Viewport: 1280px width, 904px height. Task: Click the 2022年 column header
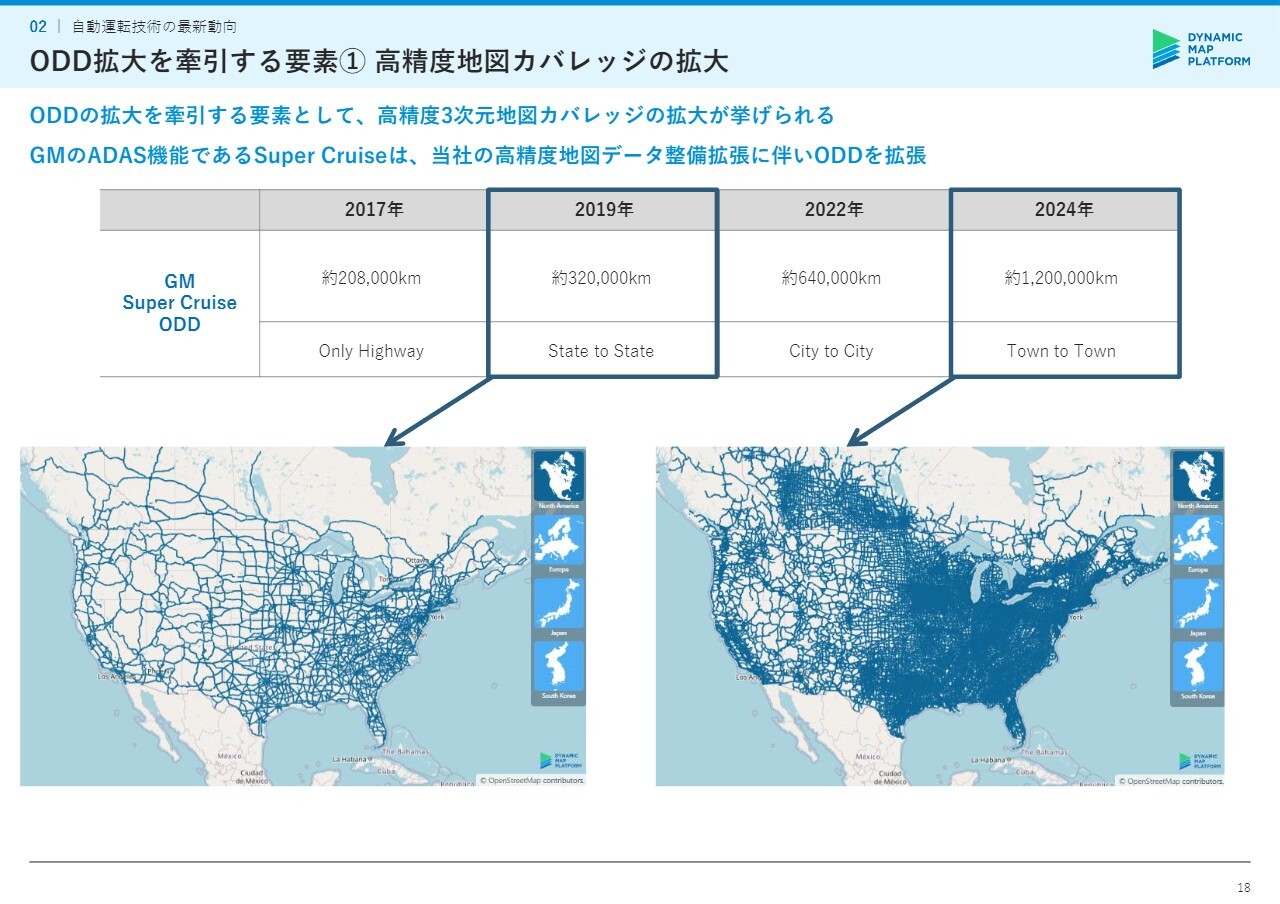click(833, 210)
